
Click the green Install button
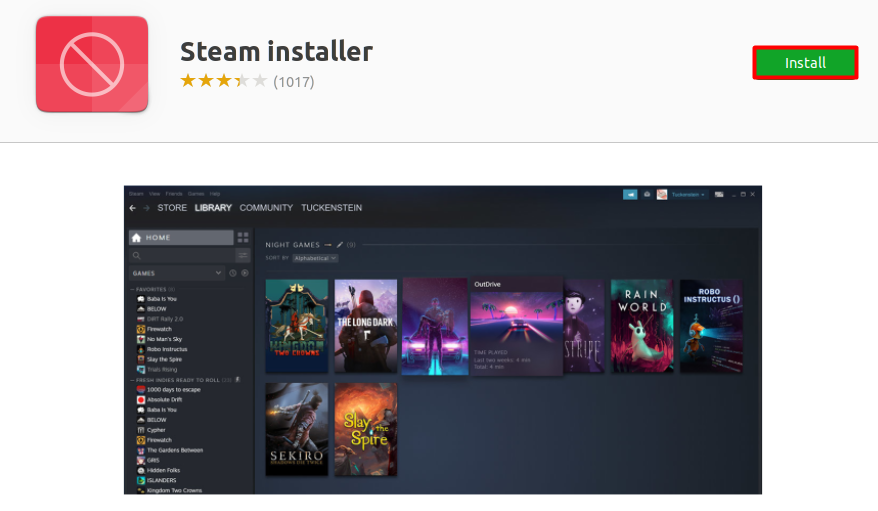(x=805, y=63)
